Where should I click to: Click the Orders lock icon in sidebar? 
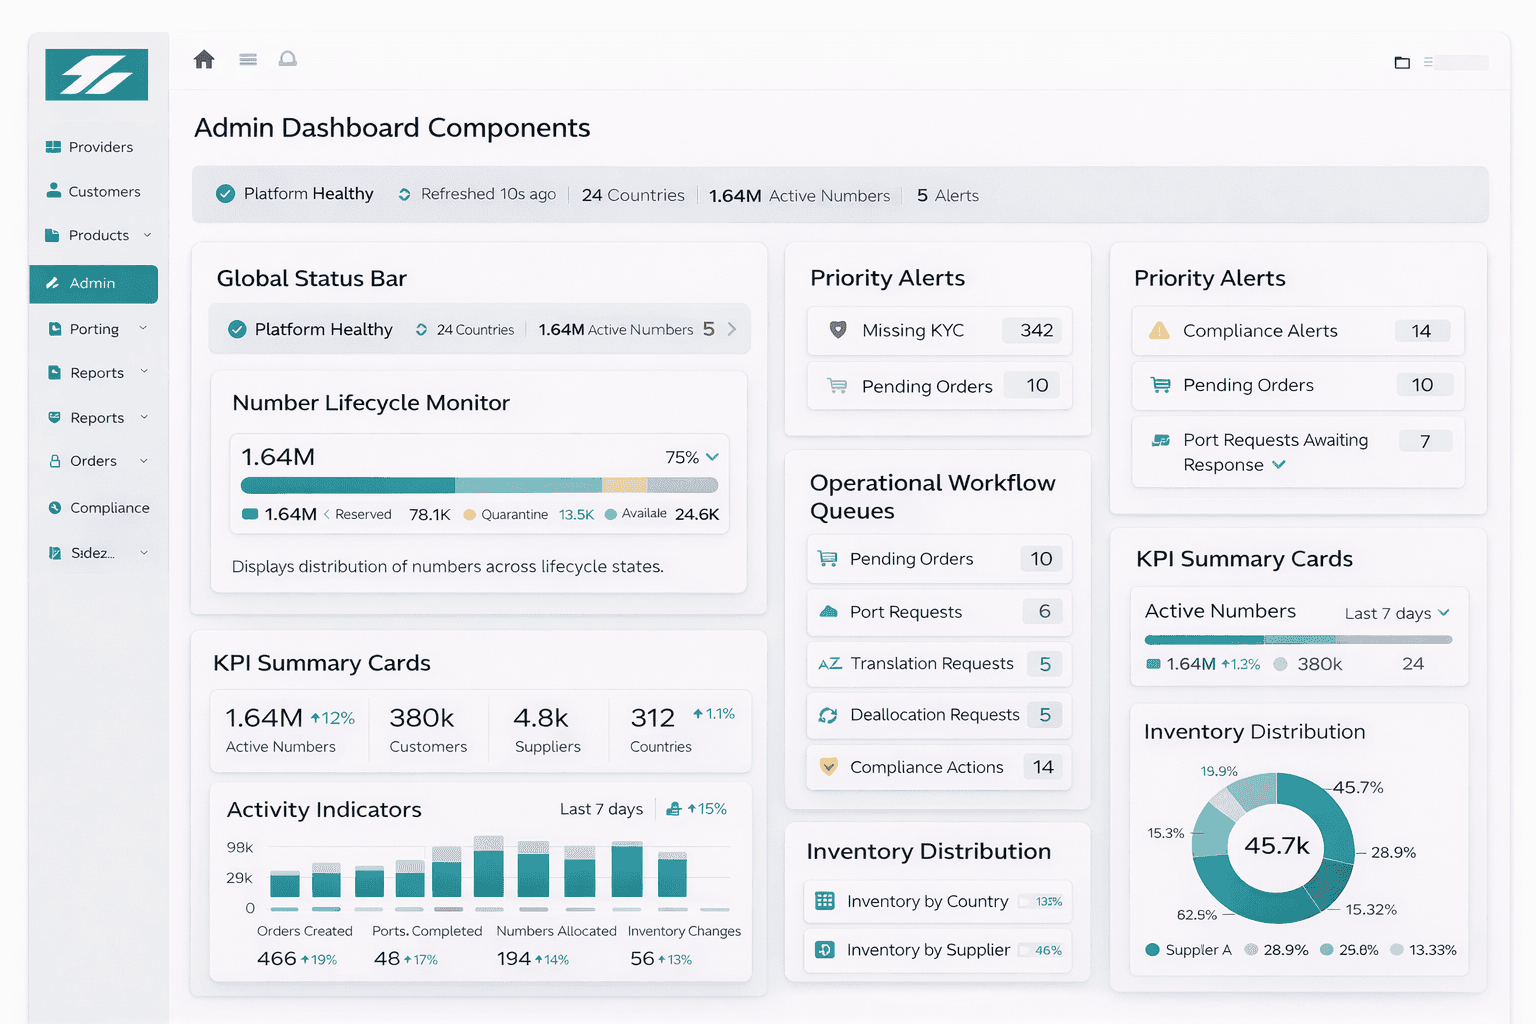click(55, 461)
